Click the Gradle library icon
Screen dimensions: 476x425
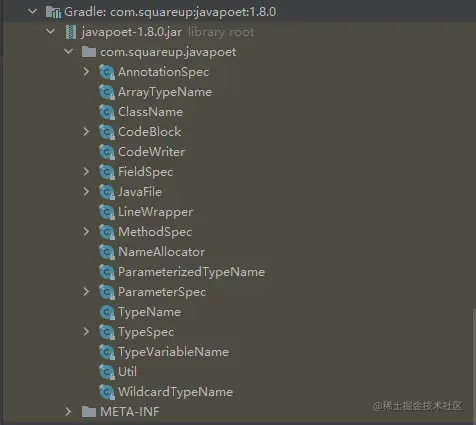click(x=53, y=12)
